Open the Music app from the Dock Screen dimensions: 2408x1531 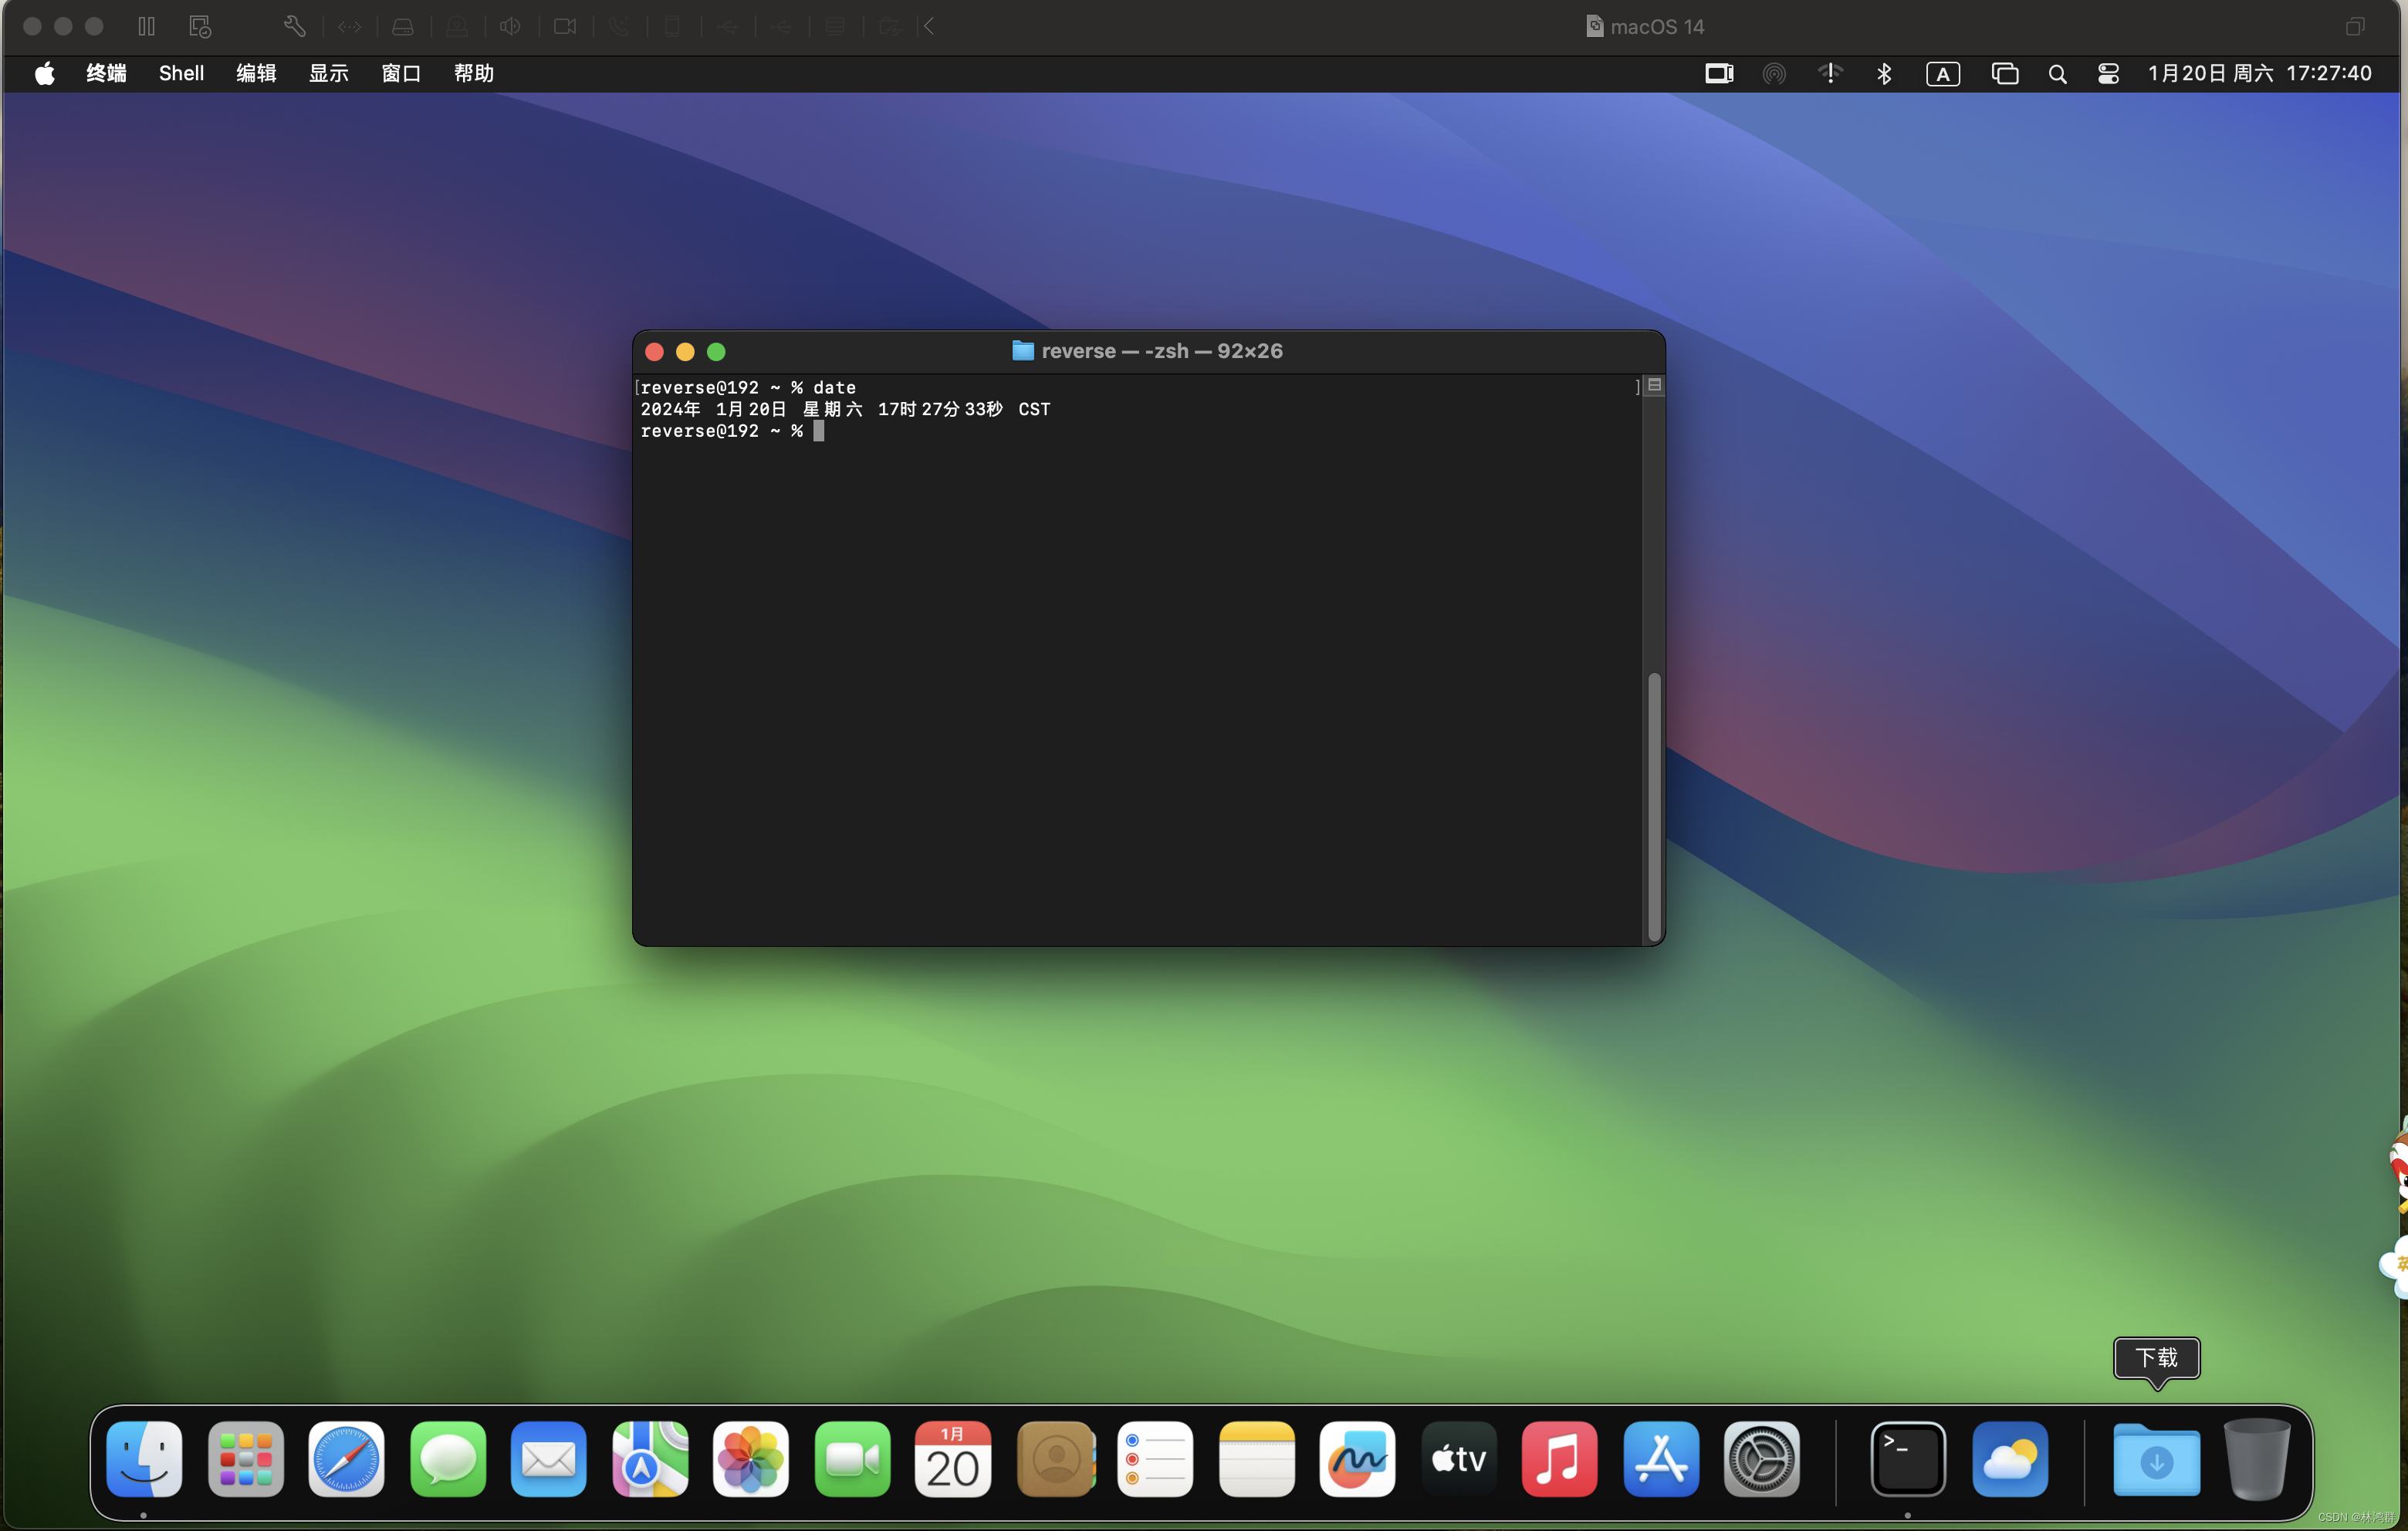[1559, 1459]
